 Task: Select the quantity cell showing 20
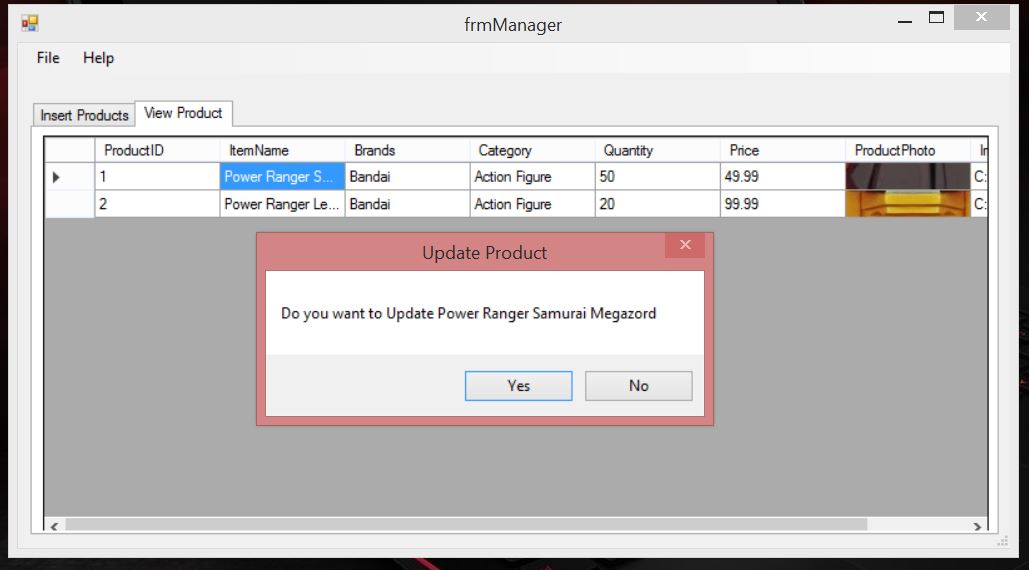[655, 204]
